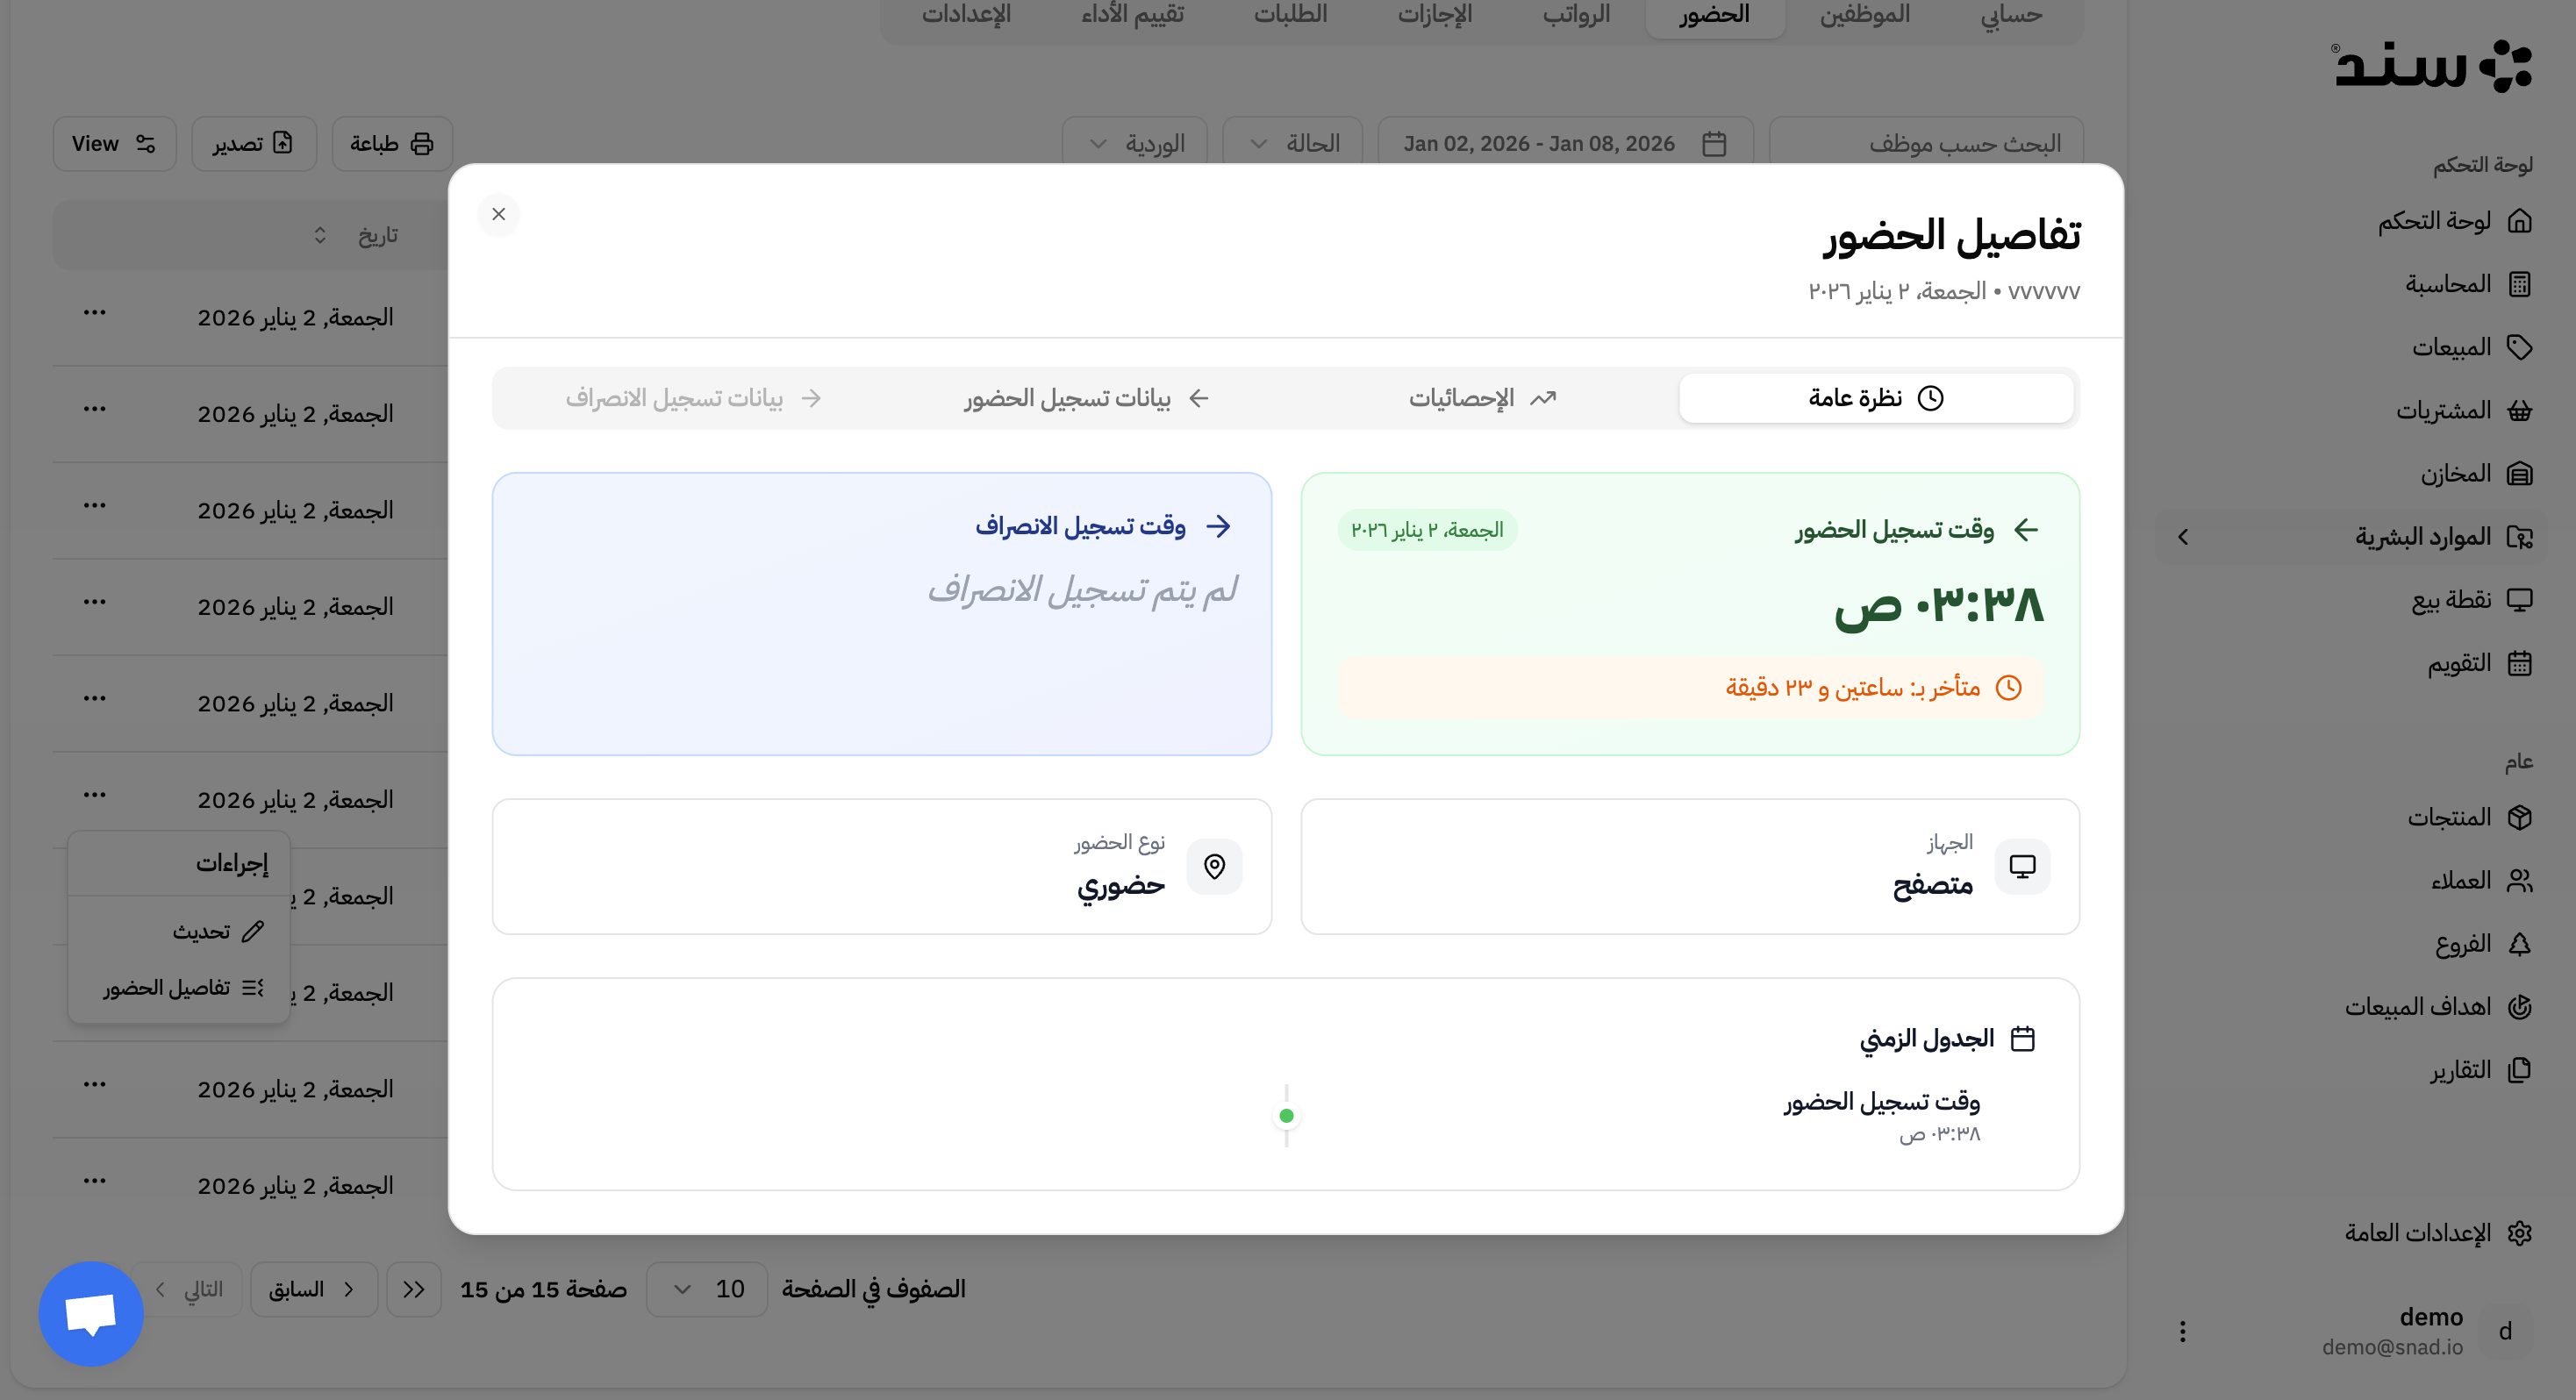The height and width of the screenshot is (1400, 2576).
Task: Open the الوردية shift dropdown
Action: click(x=1135, y=142)
